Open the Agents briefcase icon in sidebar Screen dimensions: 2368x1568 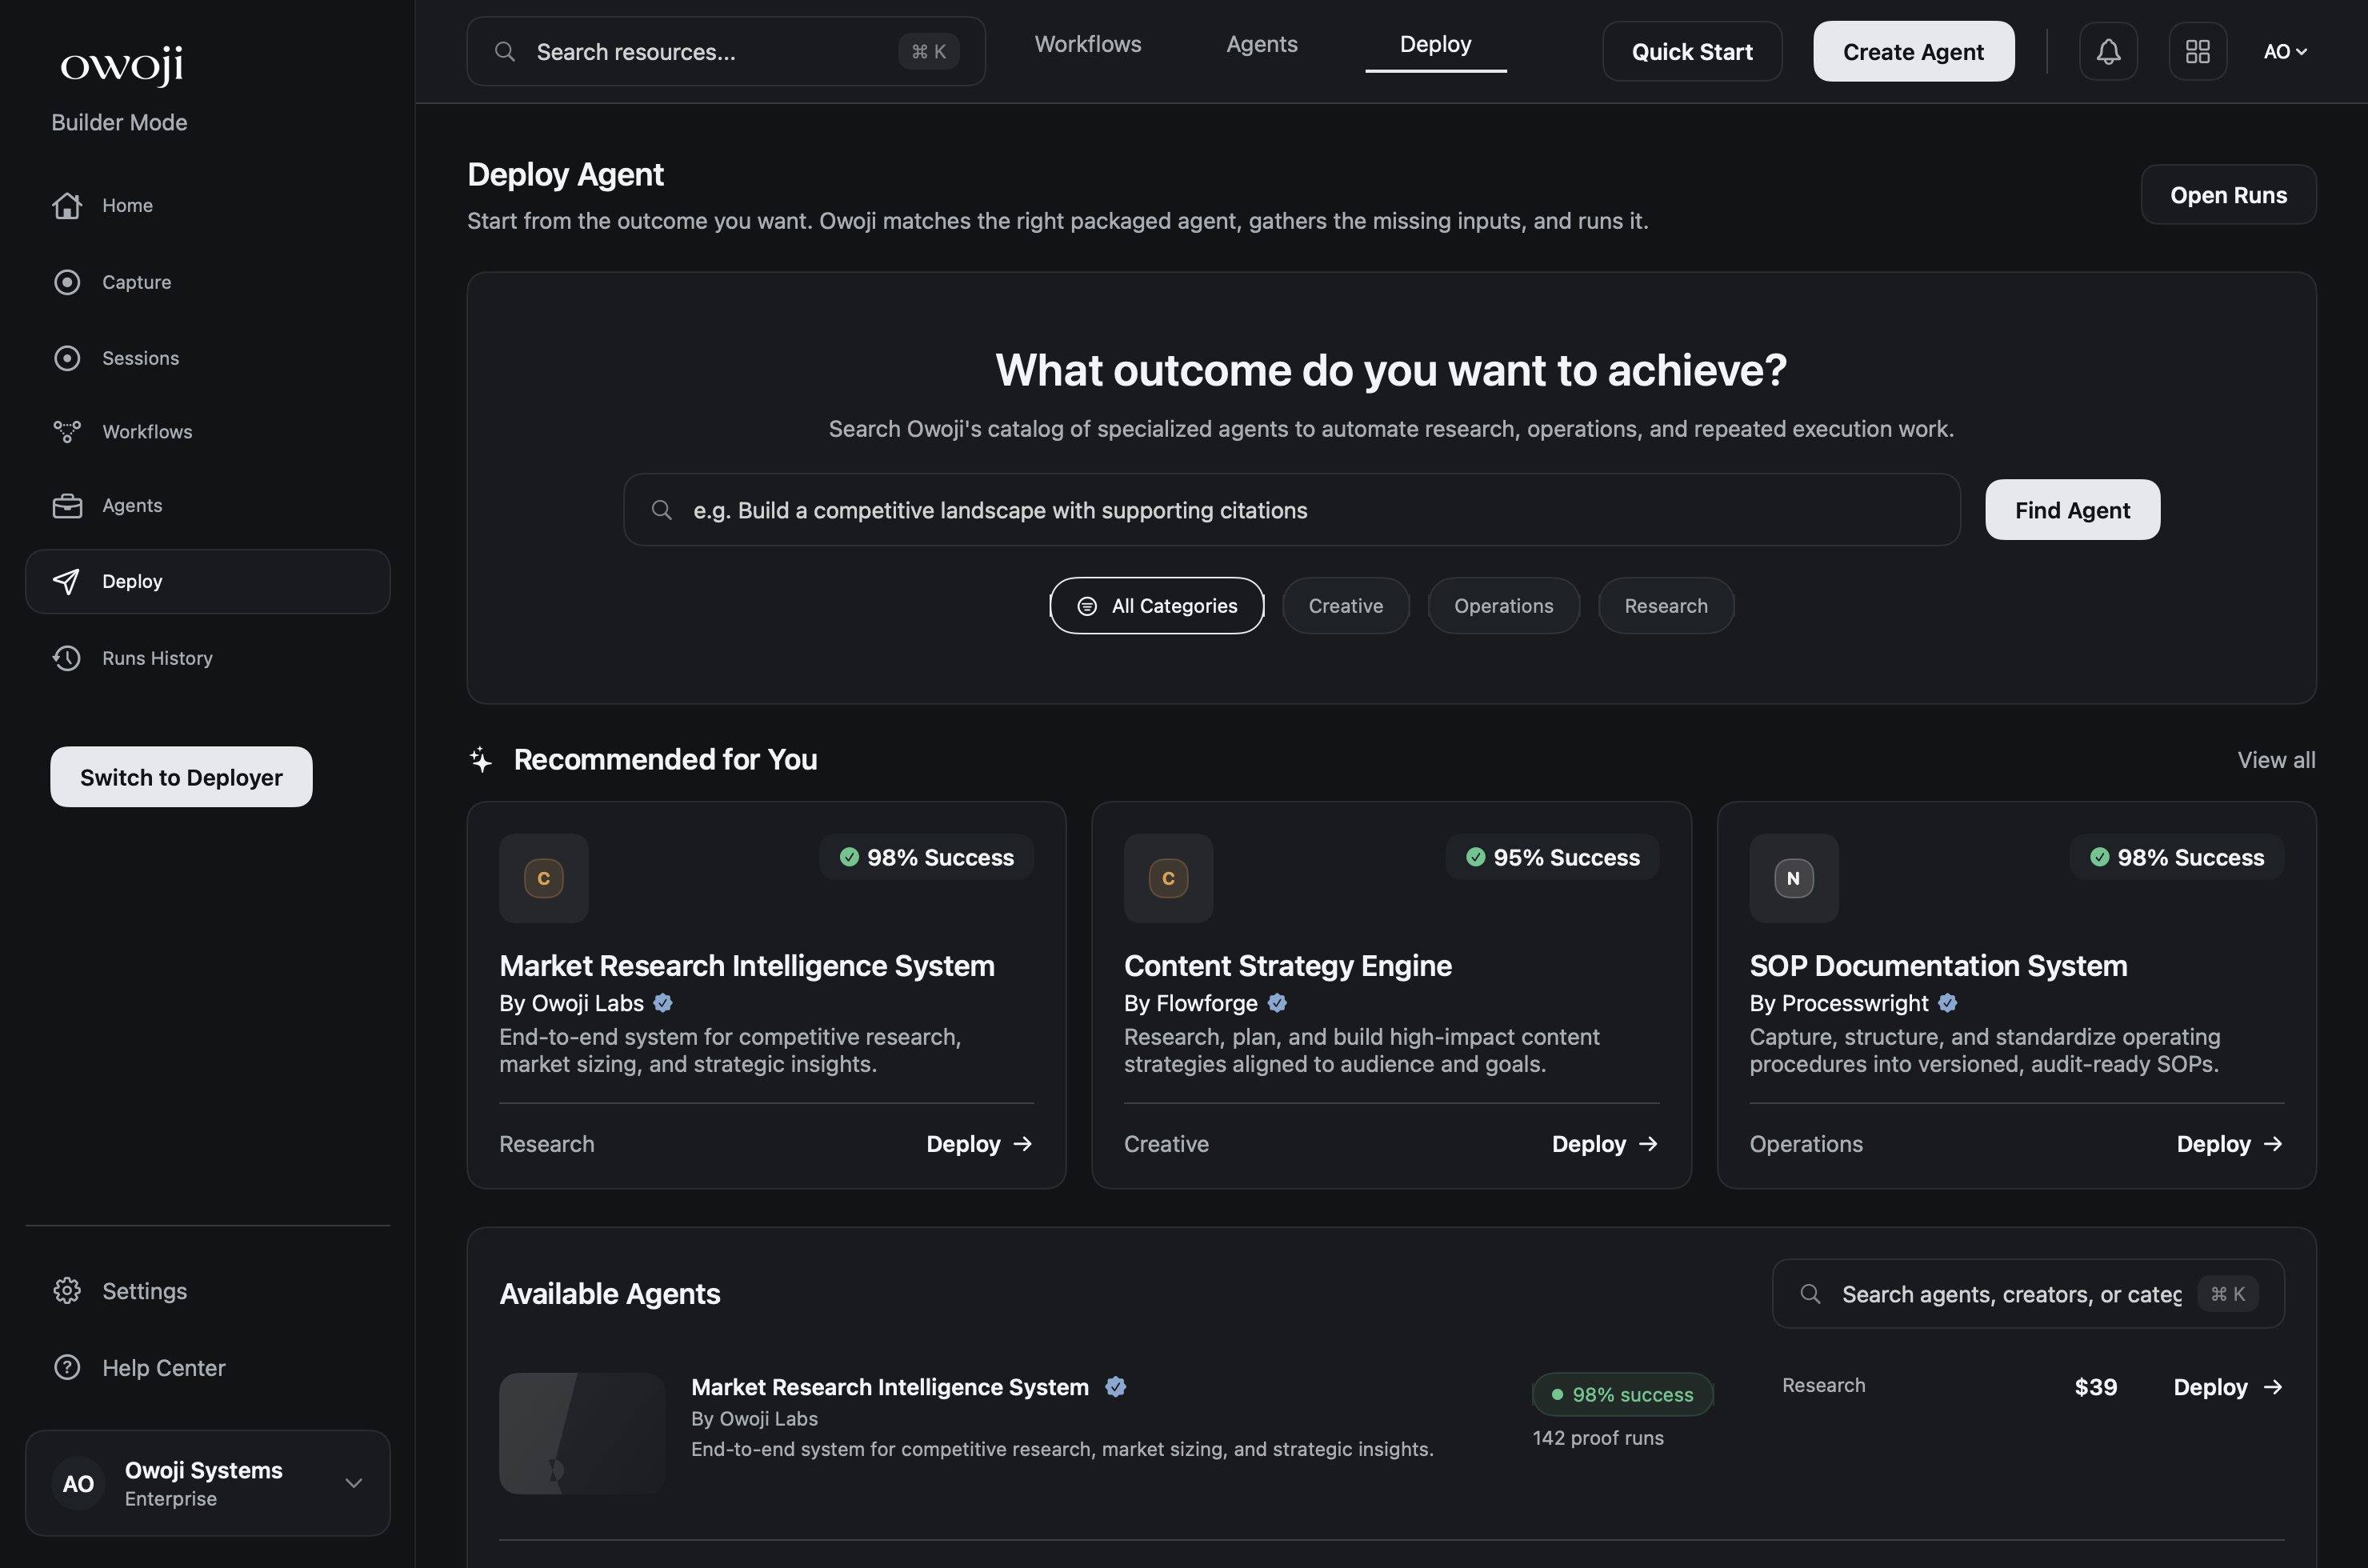67,505
